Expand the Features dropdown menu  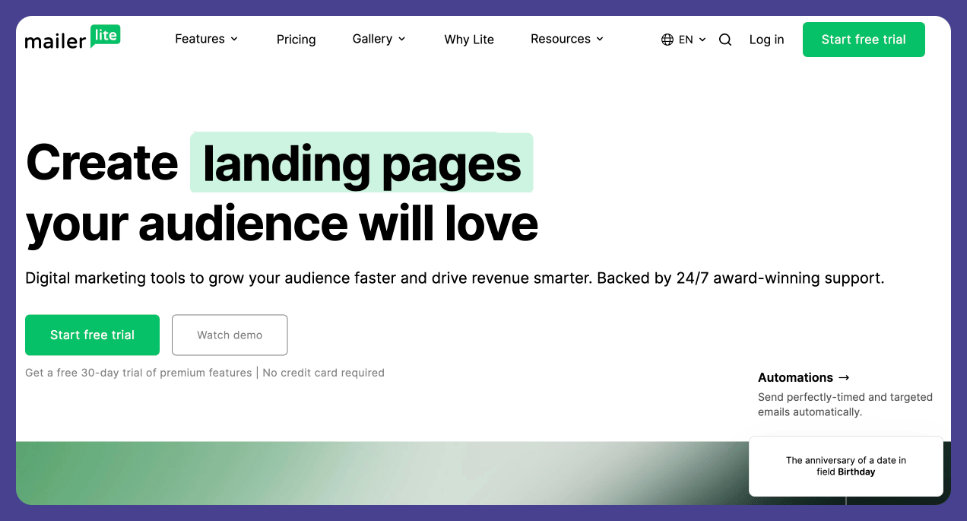click(x=206, y=39)
